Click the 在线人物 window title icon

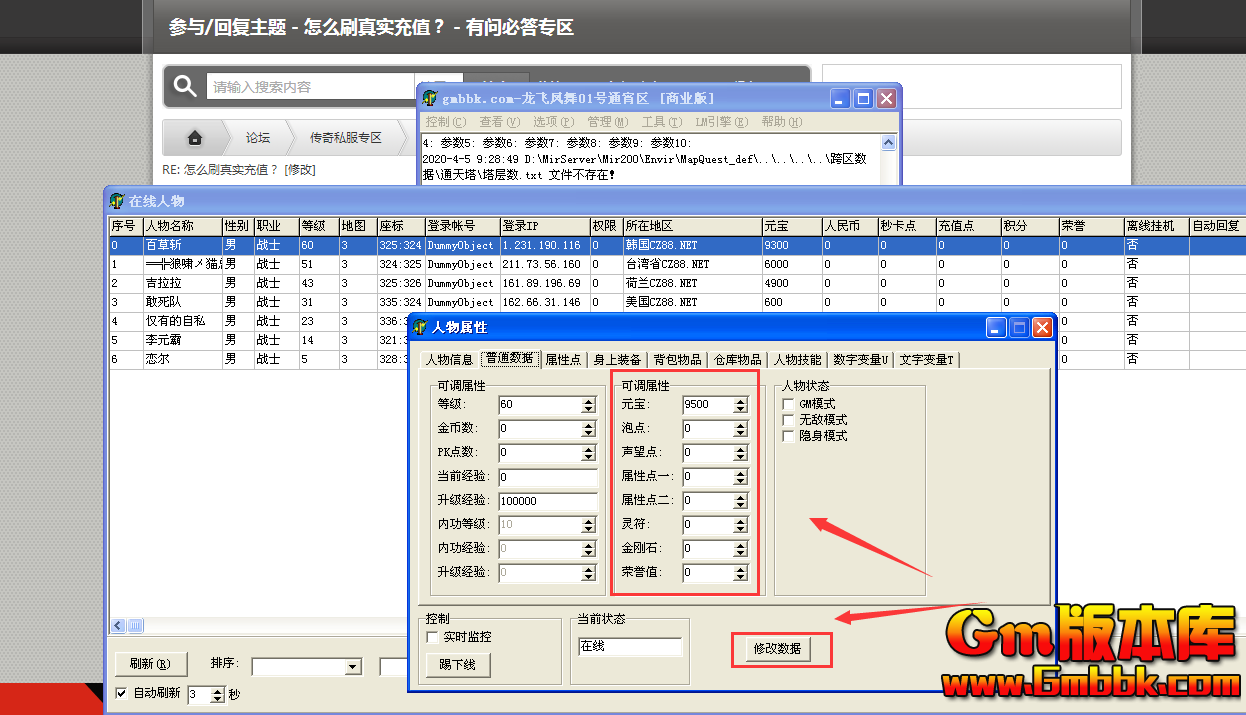[117, 200]
